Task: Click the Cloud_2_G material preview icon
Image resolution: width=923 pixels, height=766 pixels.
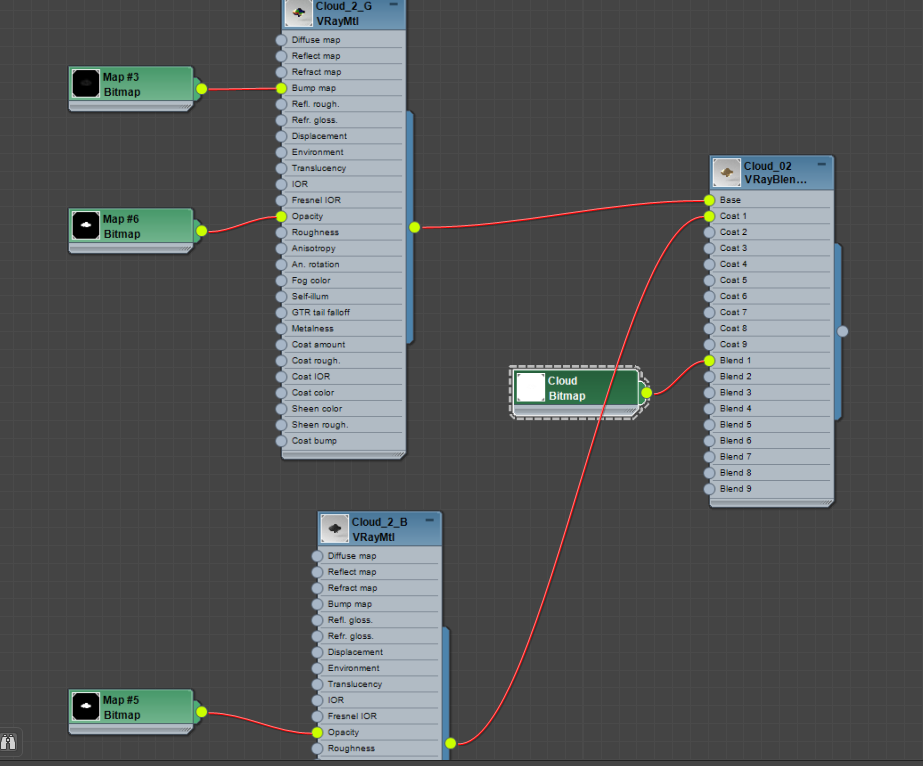Action: coord(298,13)
